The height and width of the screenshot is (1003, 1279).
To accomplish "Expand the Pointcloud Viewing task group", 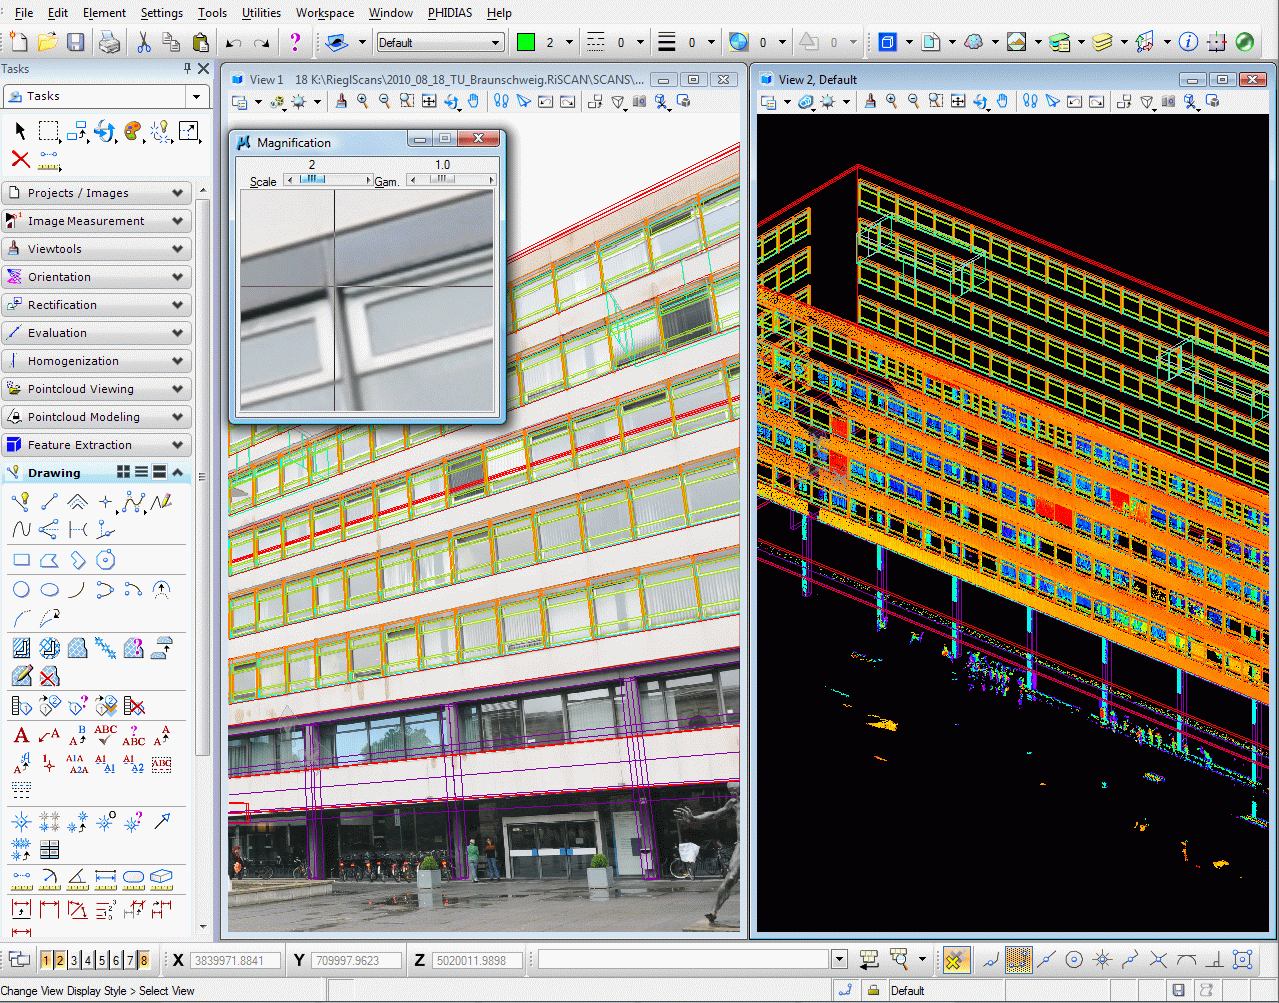I will 97,389.
